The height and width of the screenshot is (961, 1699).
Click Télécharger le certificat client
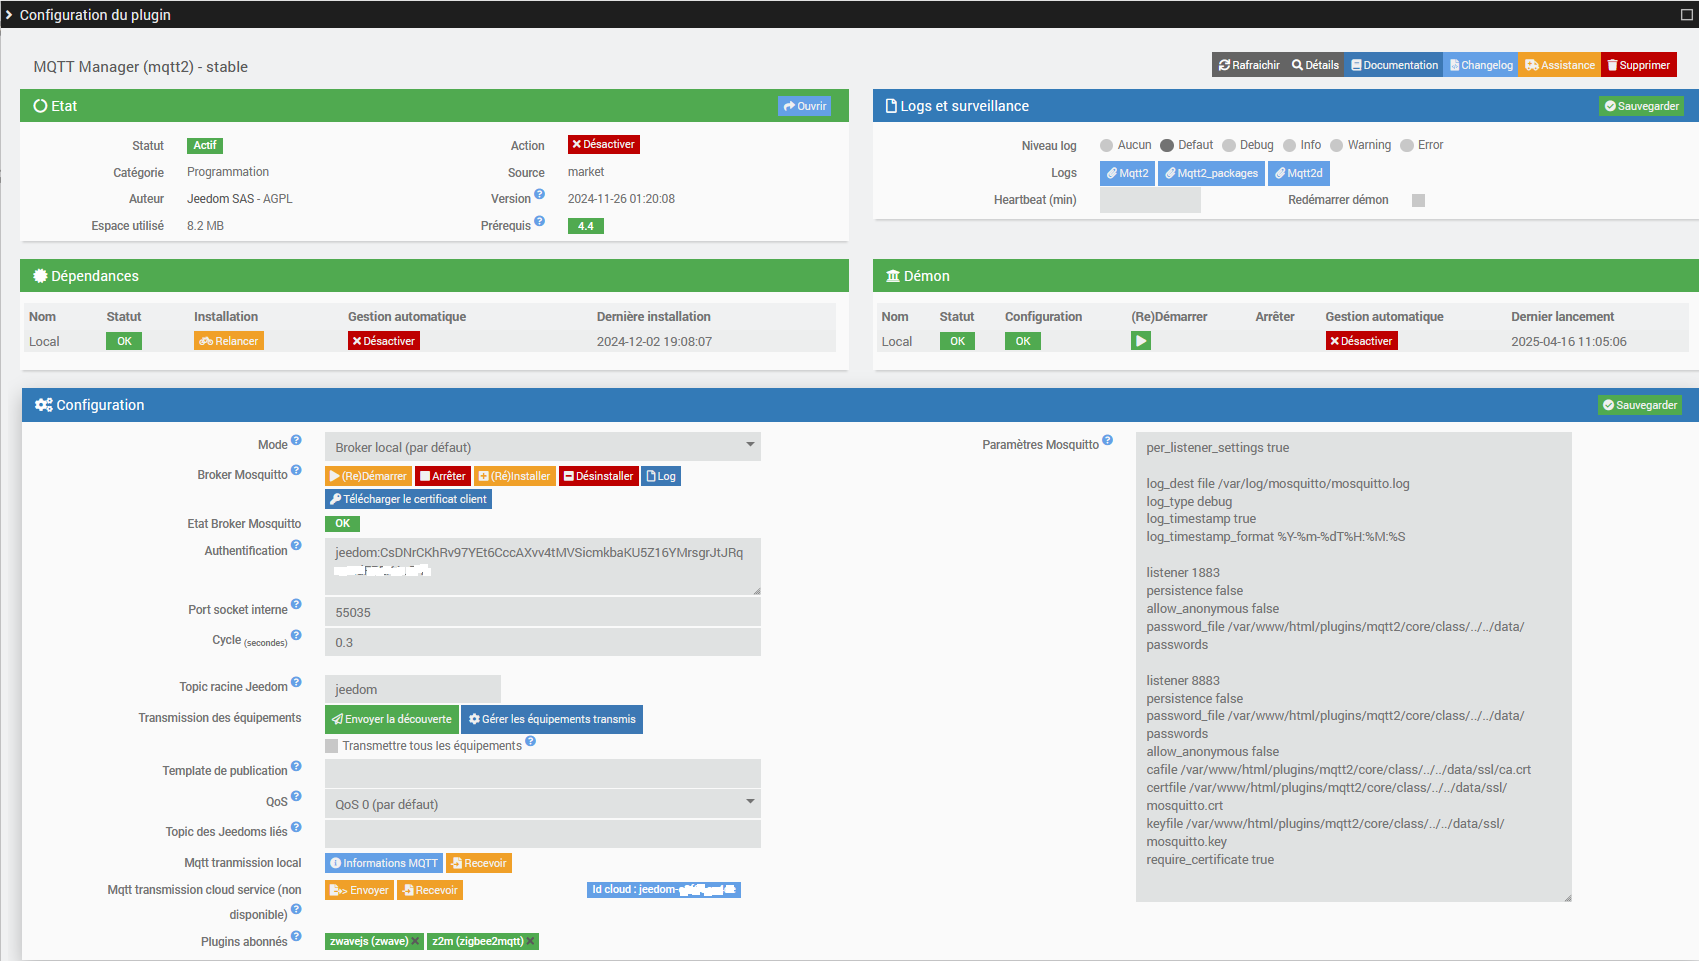[408, 499]
